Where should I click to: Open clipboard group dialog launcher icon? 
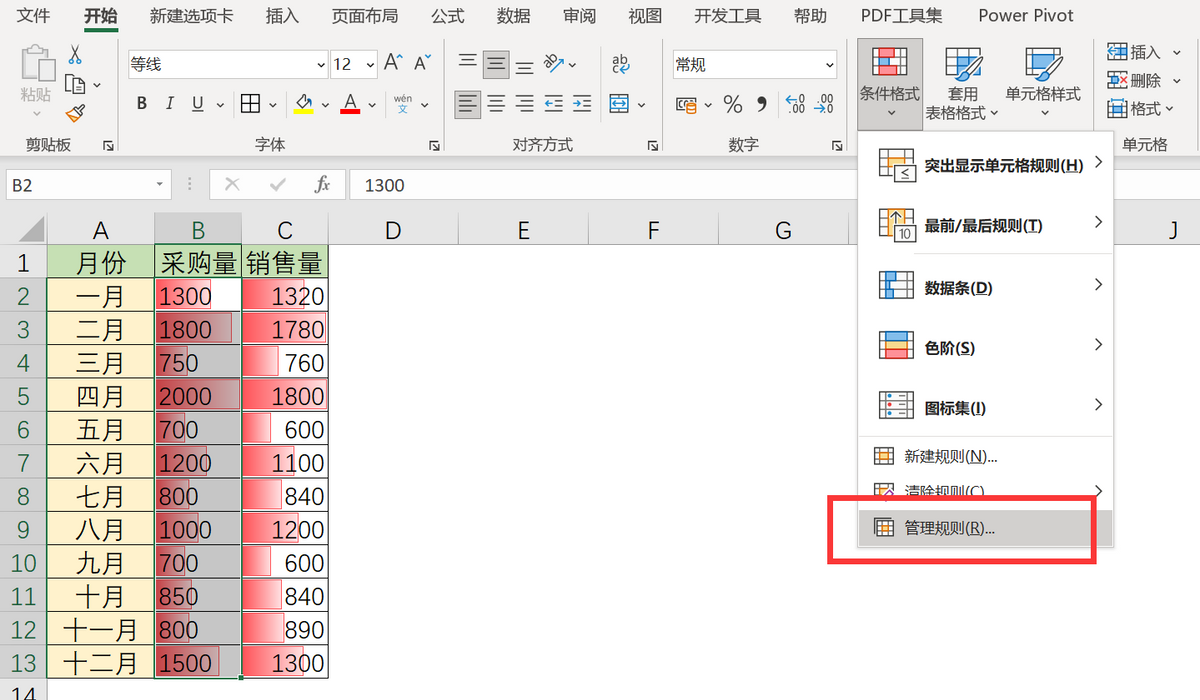coord(108,146)
